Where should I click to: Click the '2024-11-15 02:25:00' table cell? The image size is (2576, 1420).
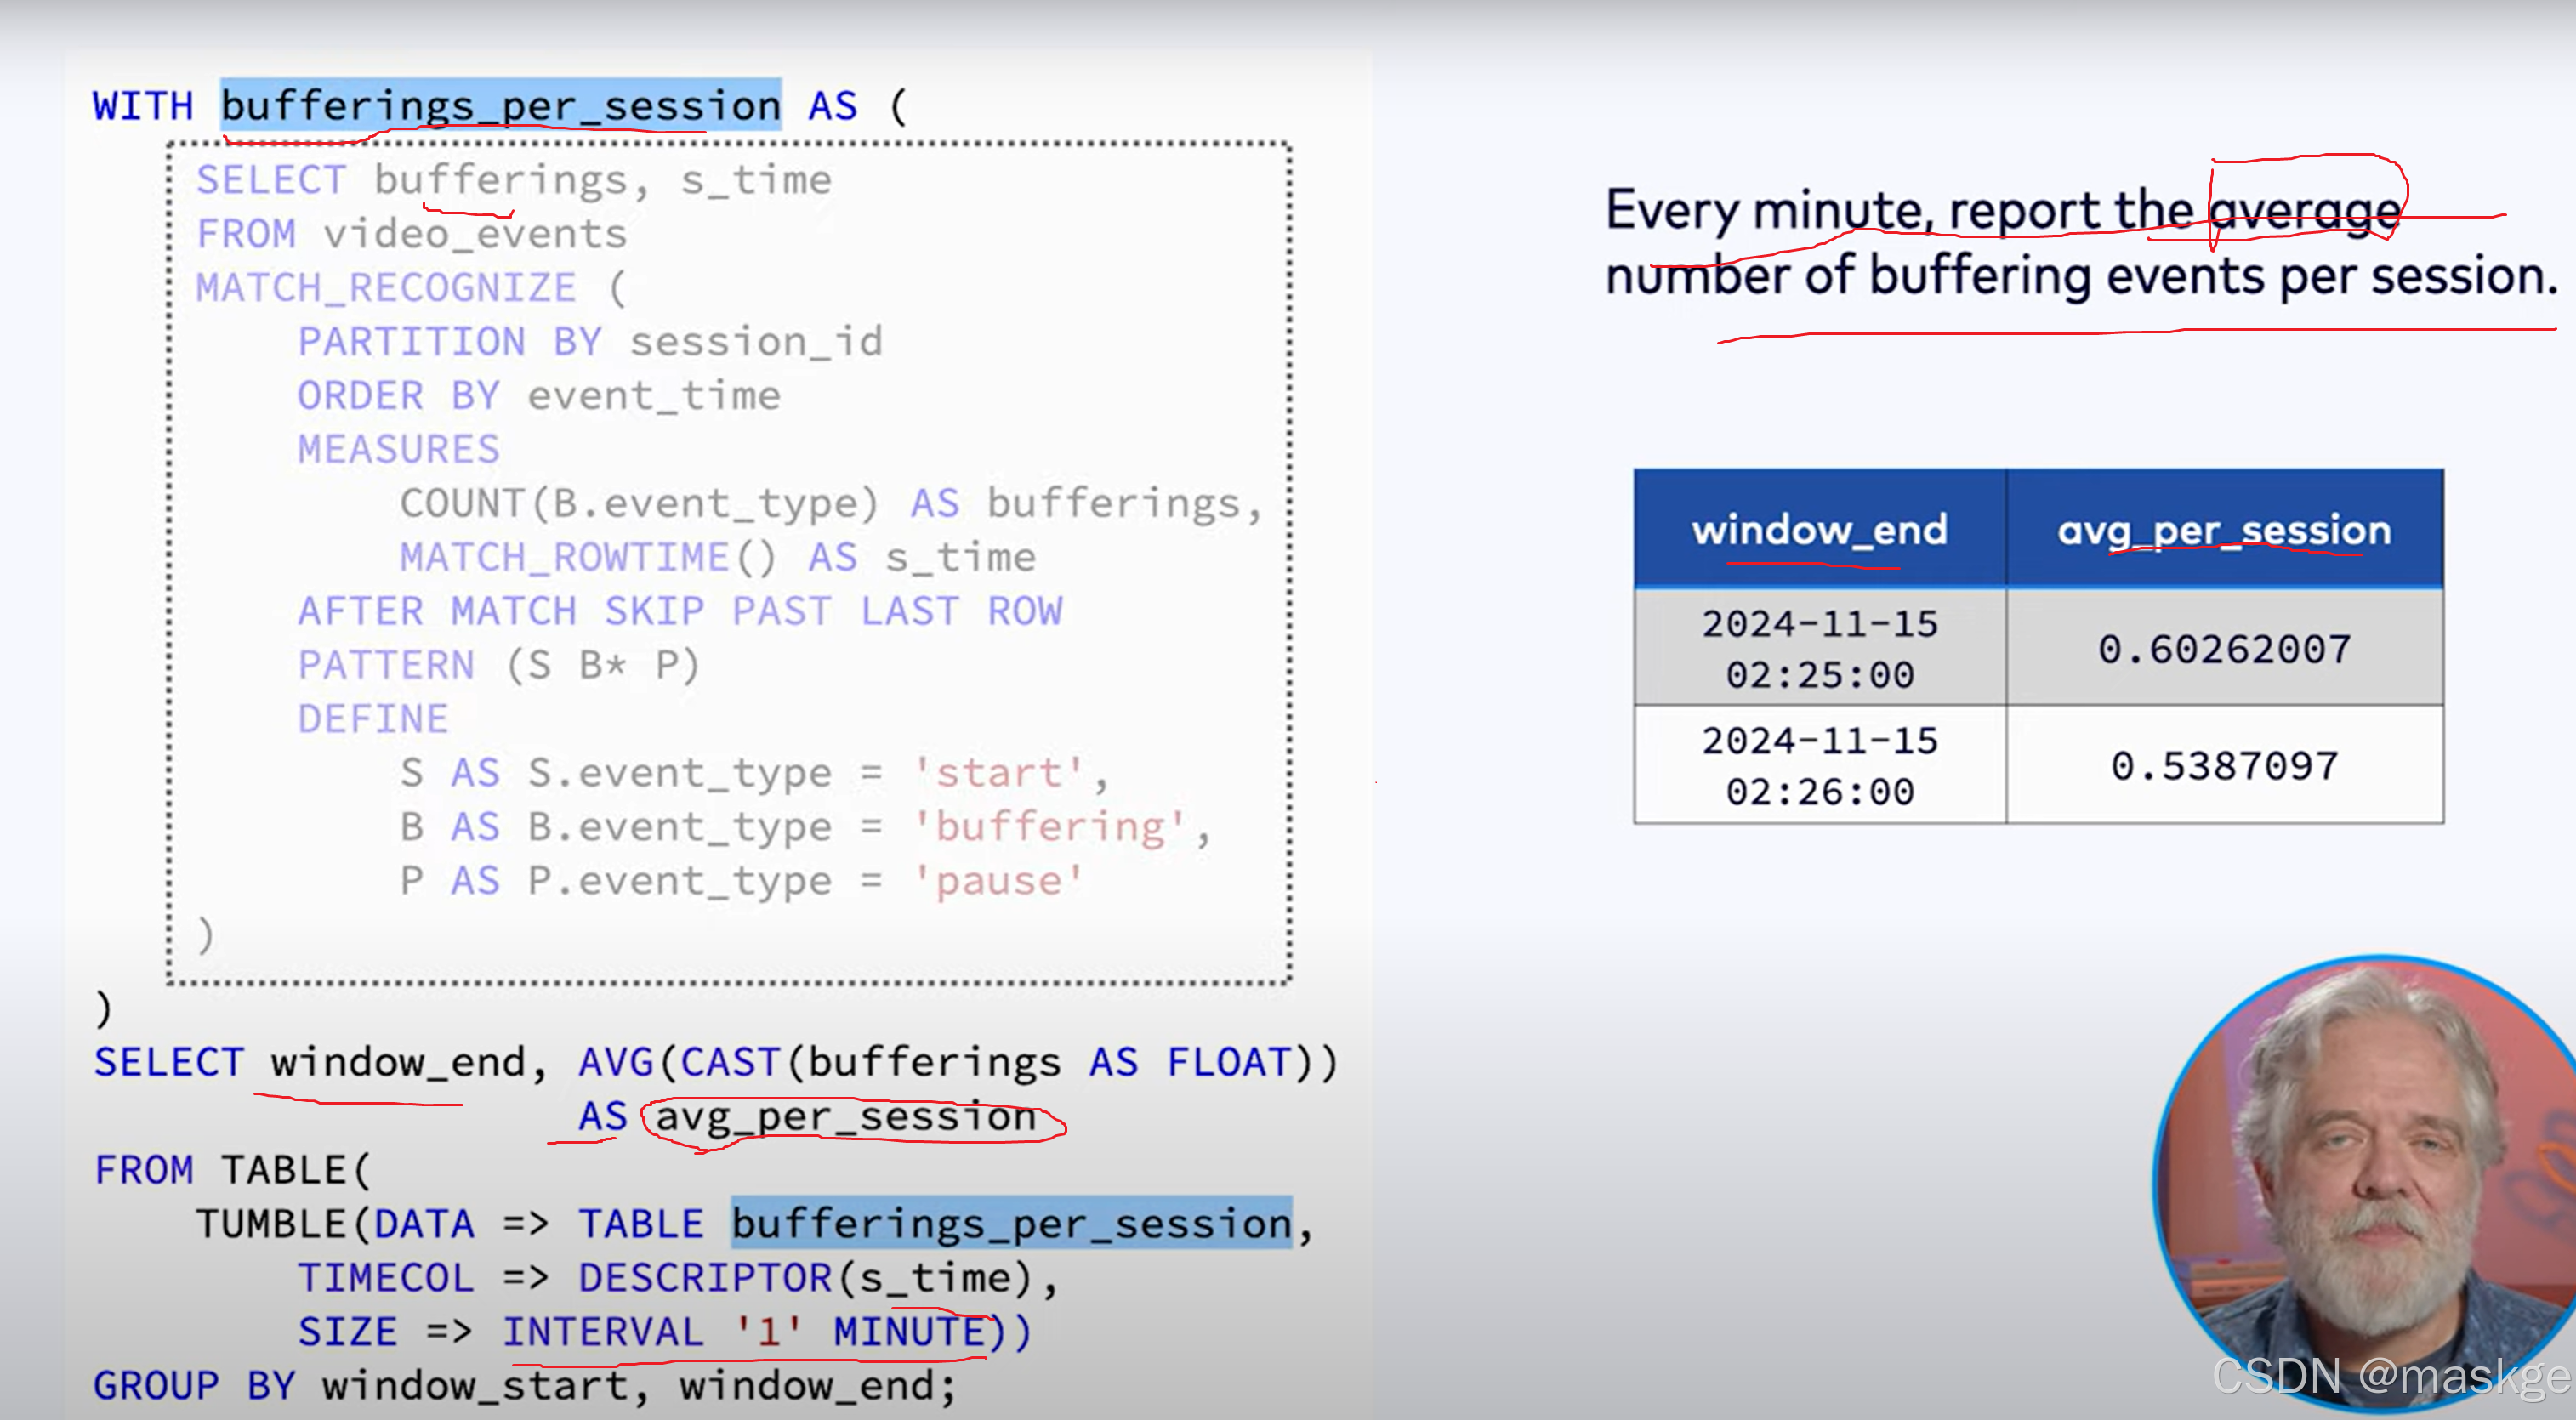(x=1819, y=648)
